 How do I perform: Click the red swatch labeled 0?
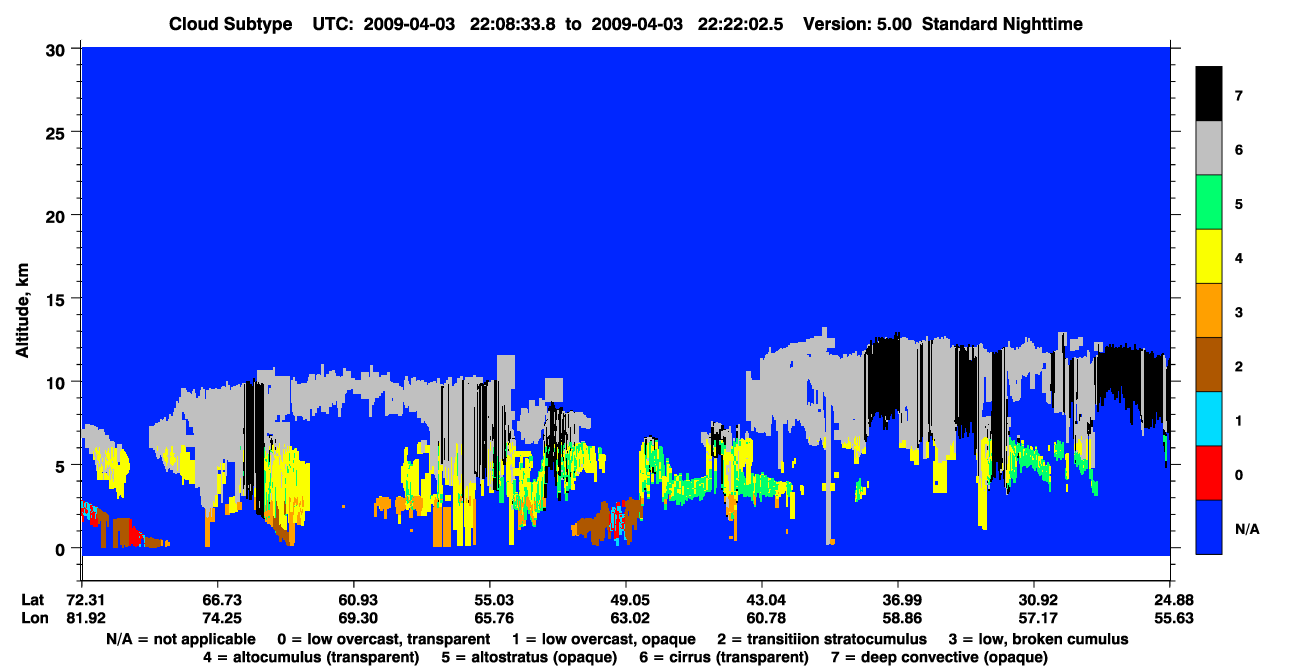point(1209,472)
